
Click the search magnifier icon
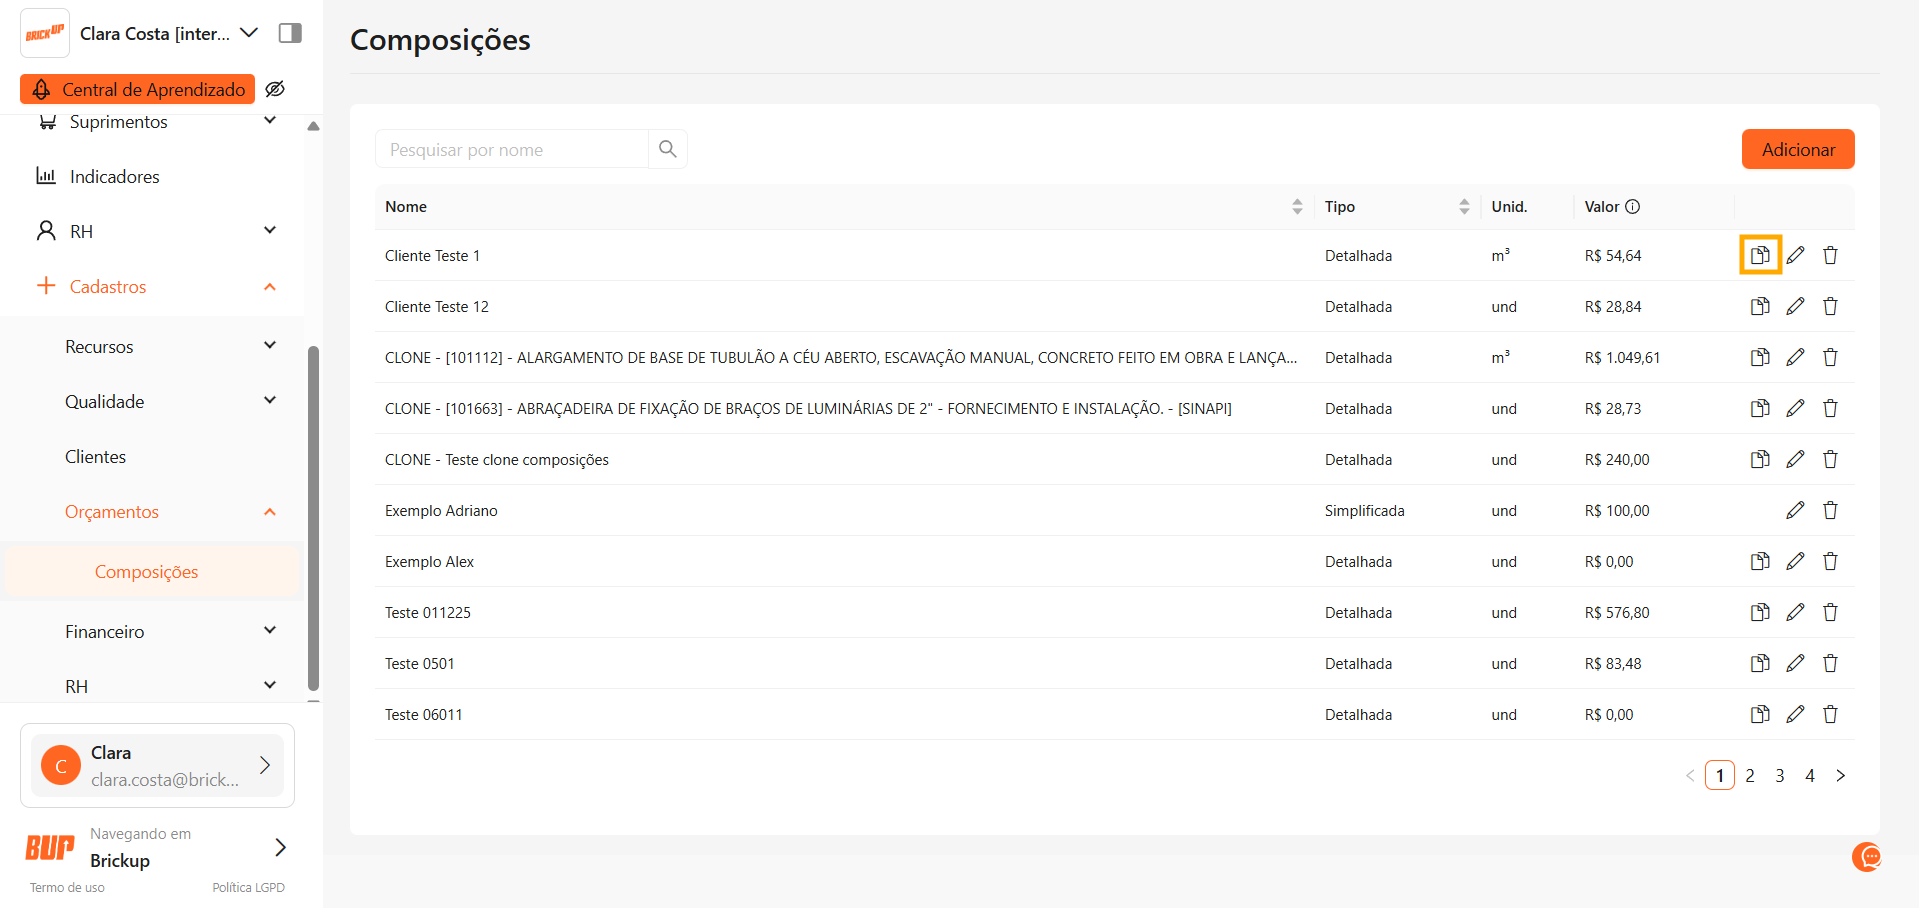(x=668, y=149)
